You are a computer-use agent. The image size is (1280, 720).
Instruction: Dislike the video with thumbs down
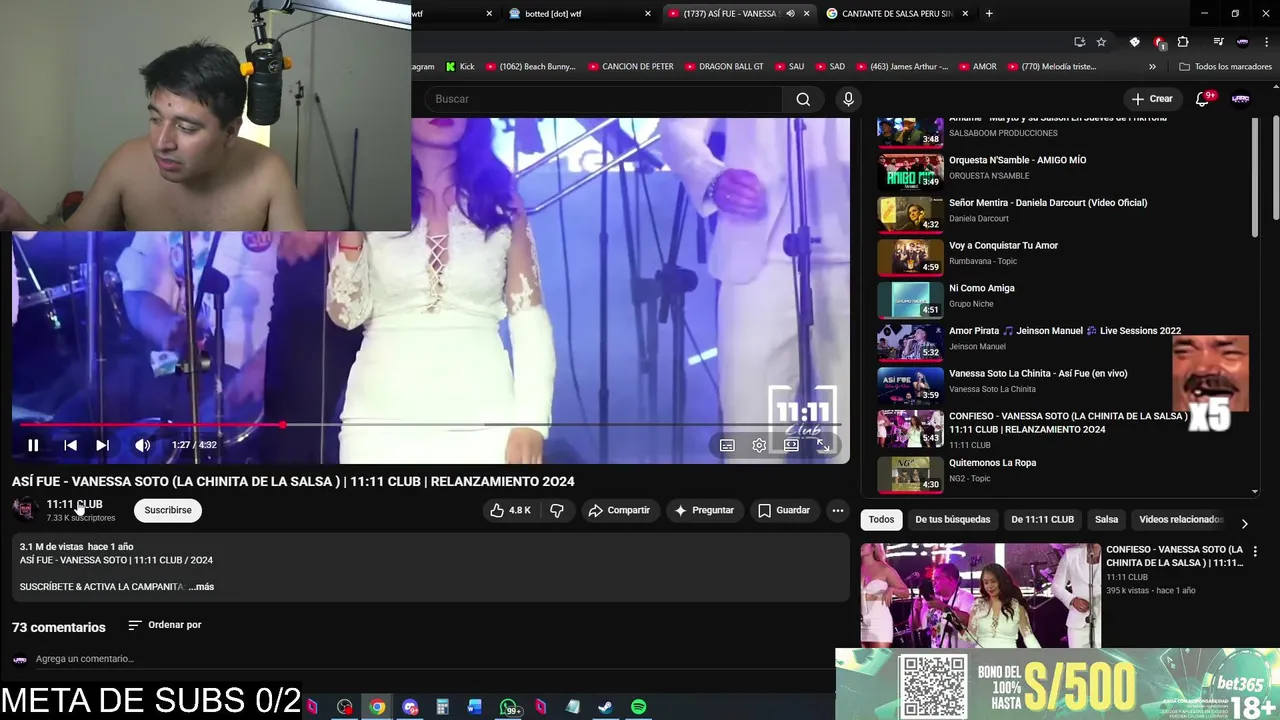(557, 510)
